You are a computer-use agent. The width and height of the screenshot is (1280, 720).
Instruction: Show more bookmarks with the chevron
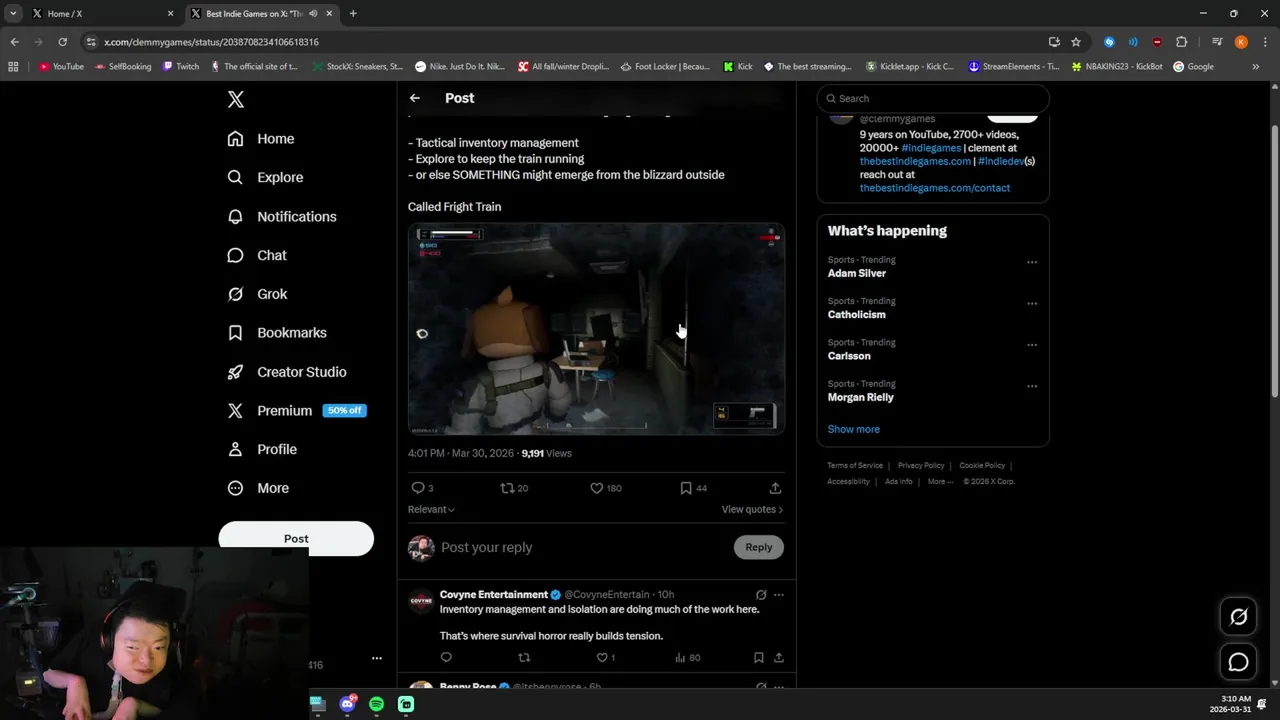point(1256,67)
